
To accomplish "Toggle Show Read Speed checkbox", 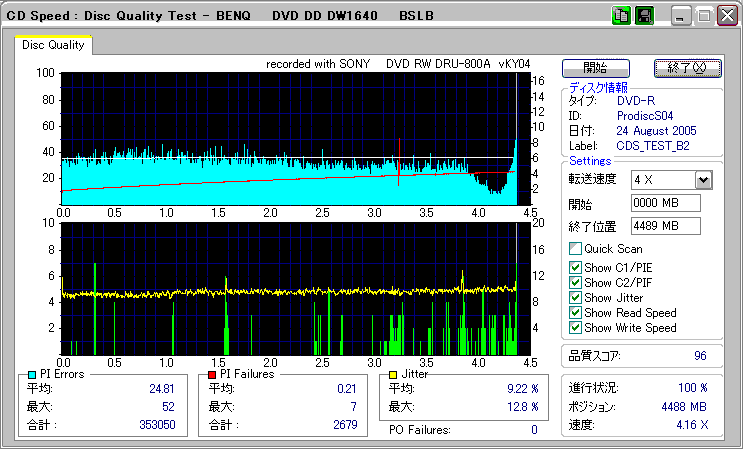I will pos(574,313).
